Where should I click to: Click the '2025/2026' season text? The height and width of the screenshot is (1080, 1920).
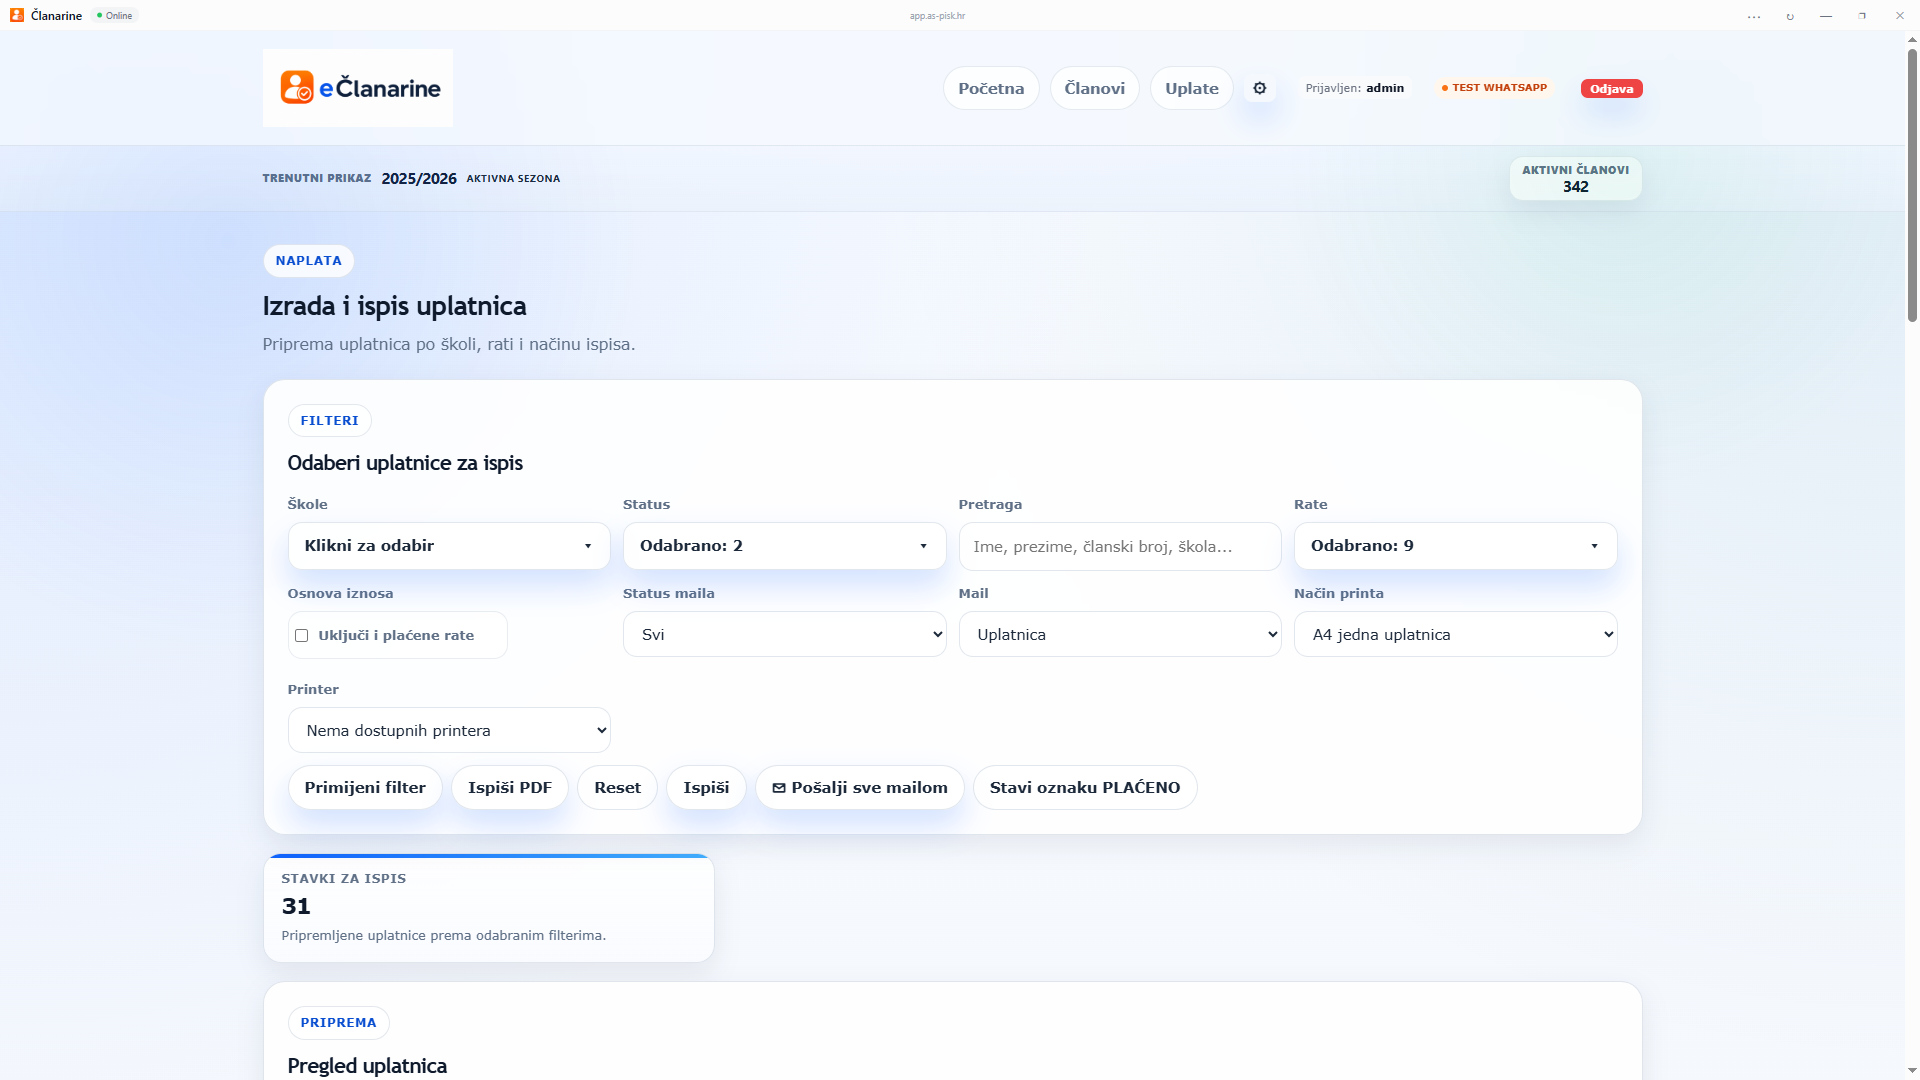click(419, 179)
